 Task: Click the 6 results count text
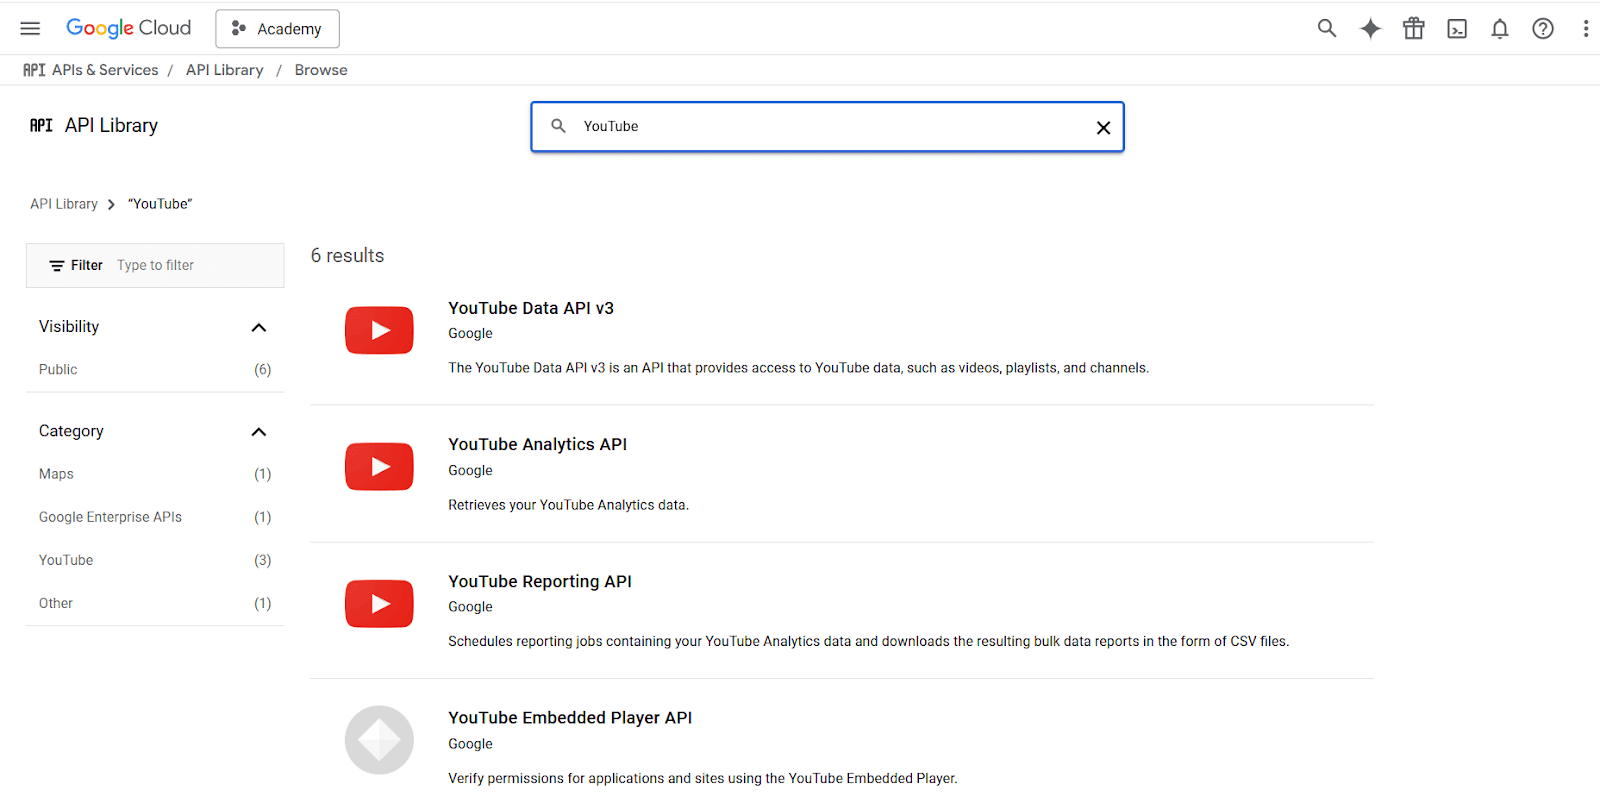[347, 255]
